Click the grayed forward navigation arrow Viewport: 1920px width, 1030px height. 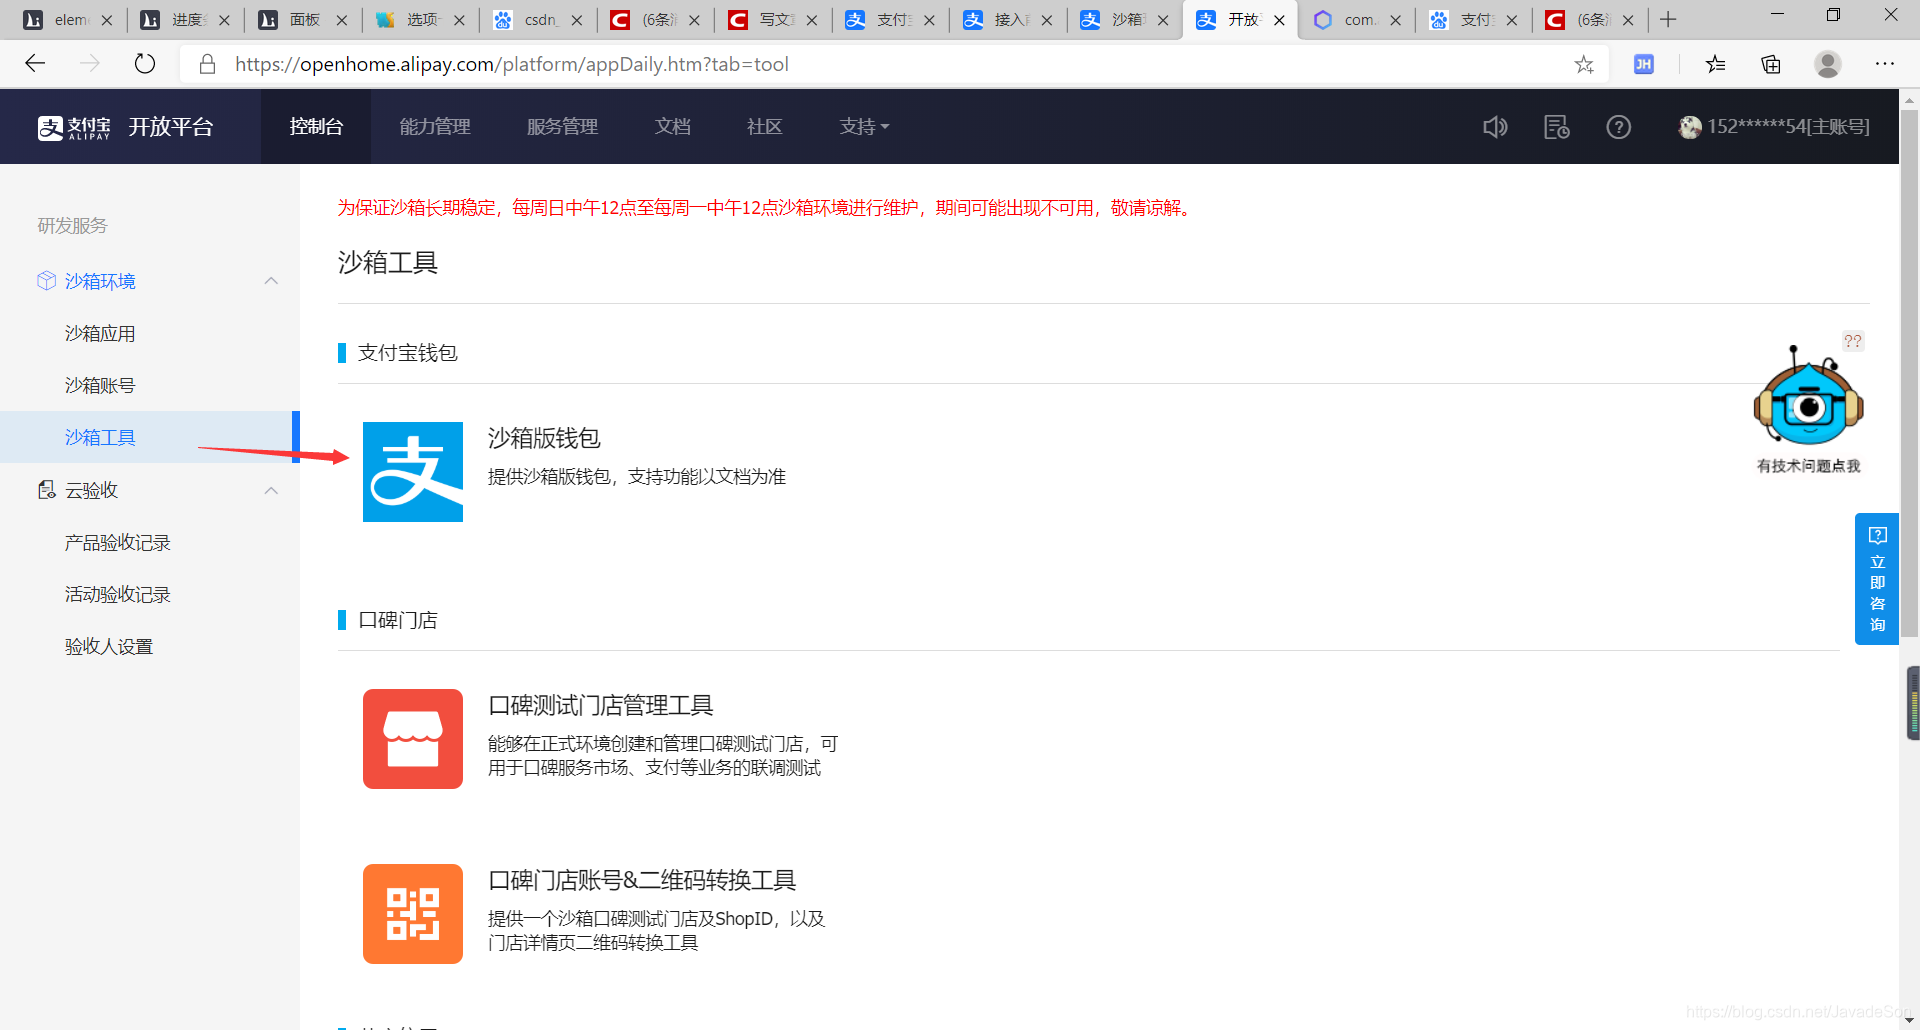(90, 64)
